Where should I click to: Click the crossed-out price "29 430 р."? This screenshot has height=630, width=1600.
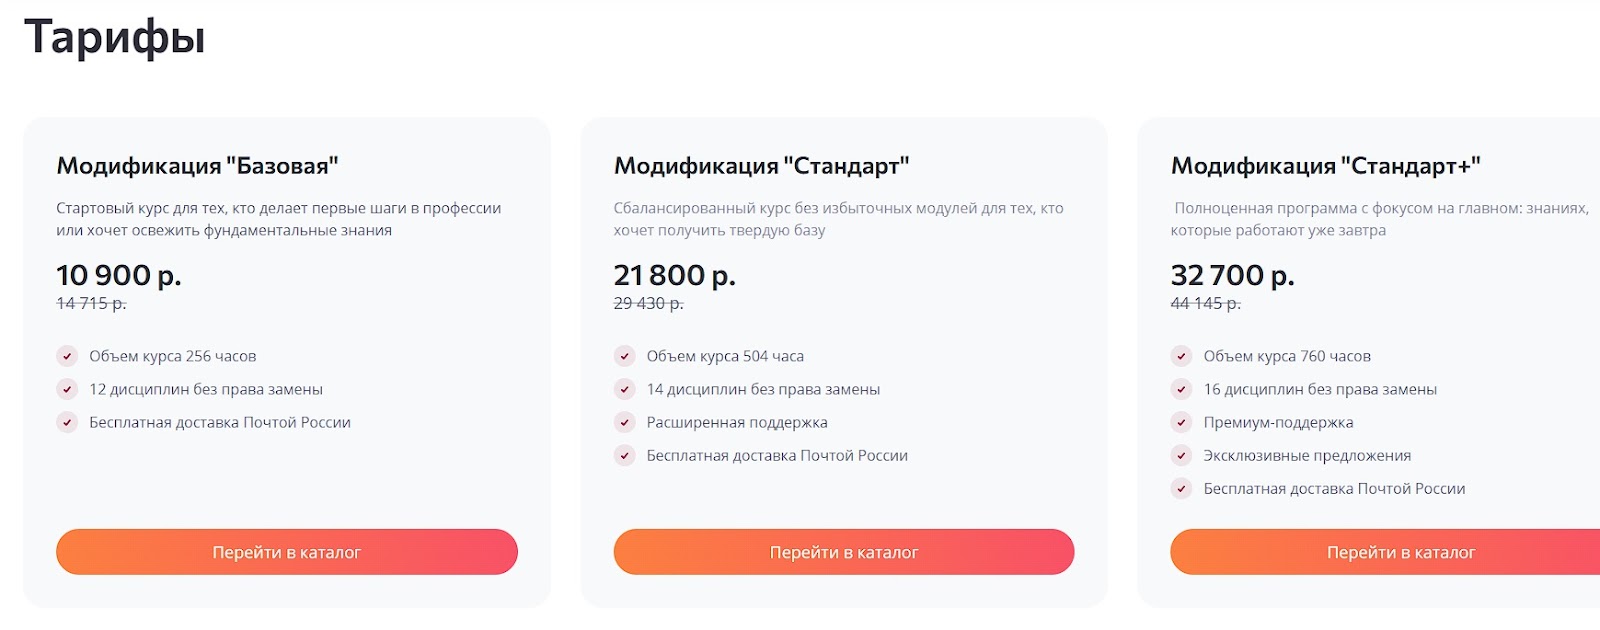coord(647,306)
